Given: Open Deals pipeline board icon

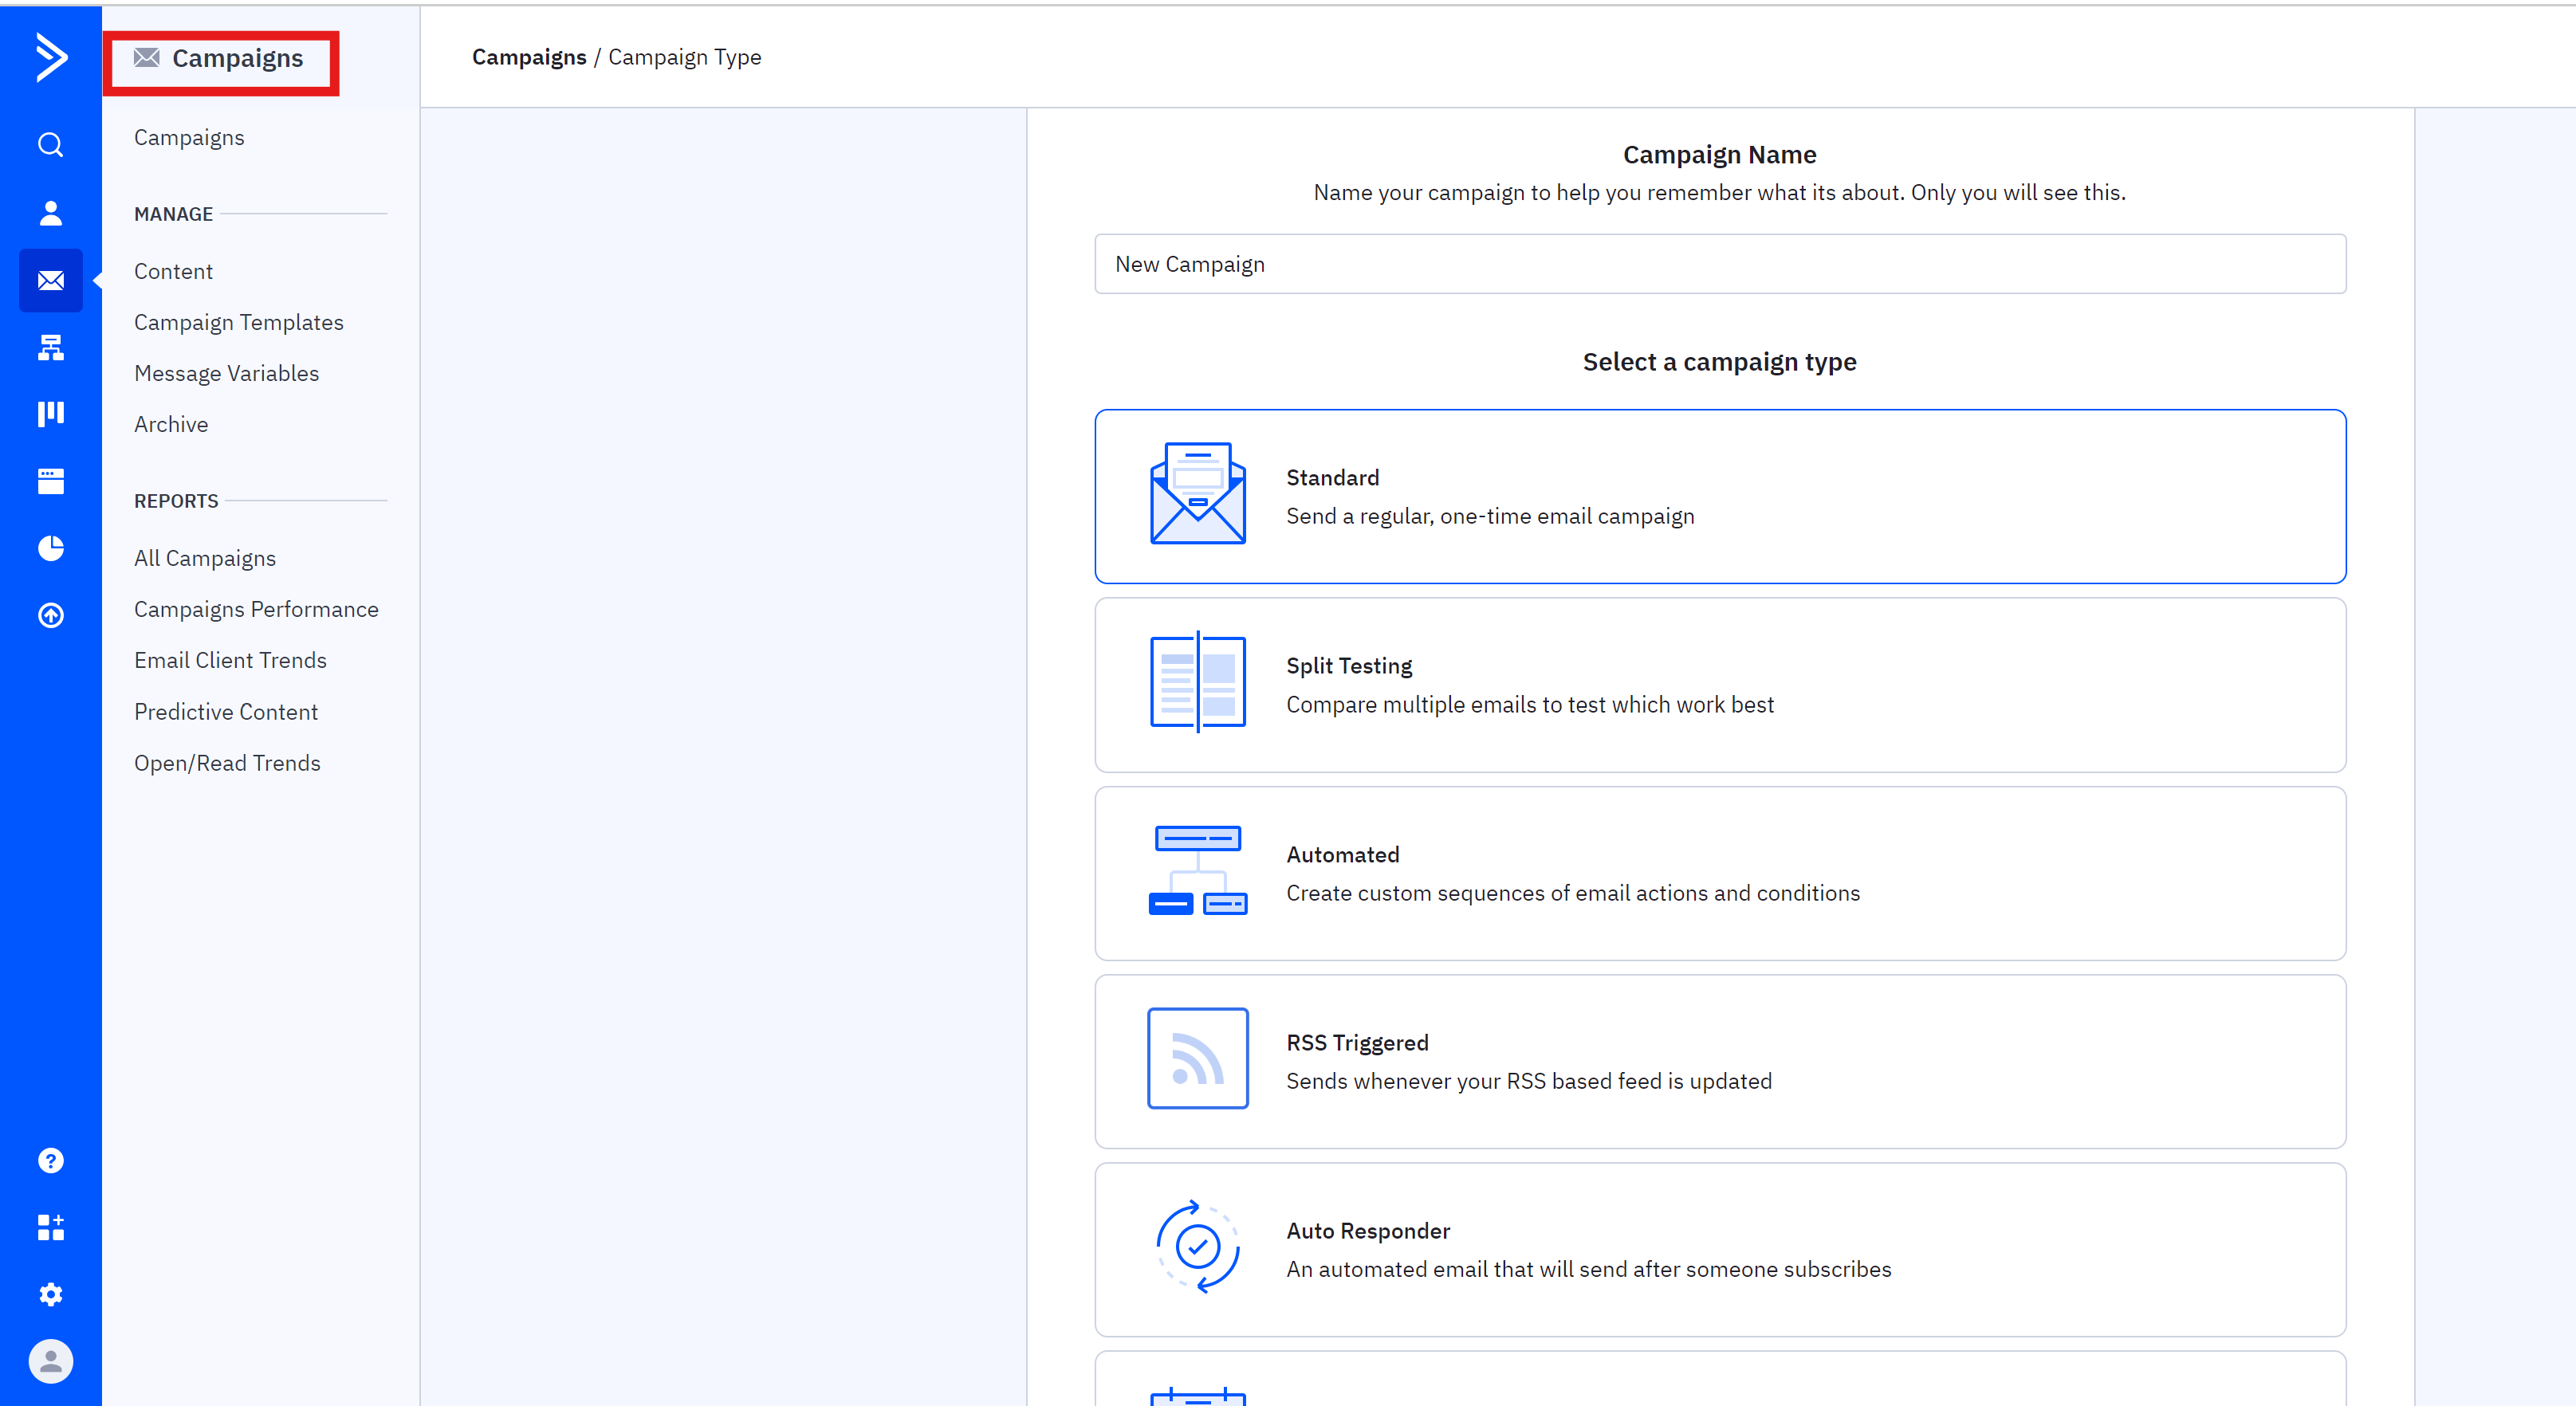Looking at the screenshot, I should [50, 414].
